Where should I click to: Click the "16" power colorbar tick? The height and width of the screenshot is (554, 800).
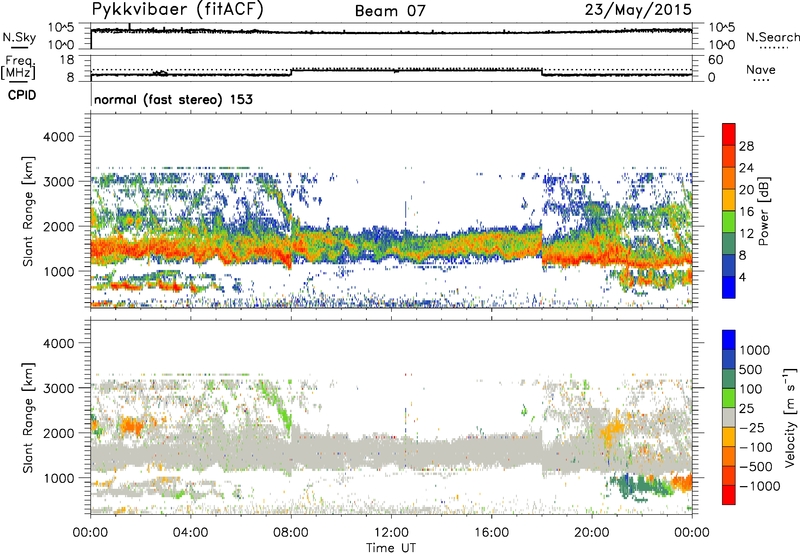click(x=746, y=212)
